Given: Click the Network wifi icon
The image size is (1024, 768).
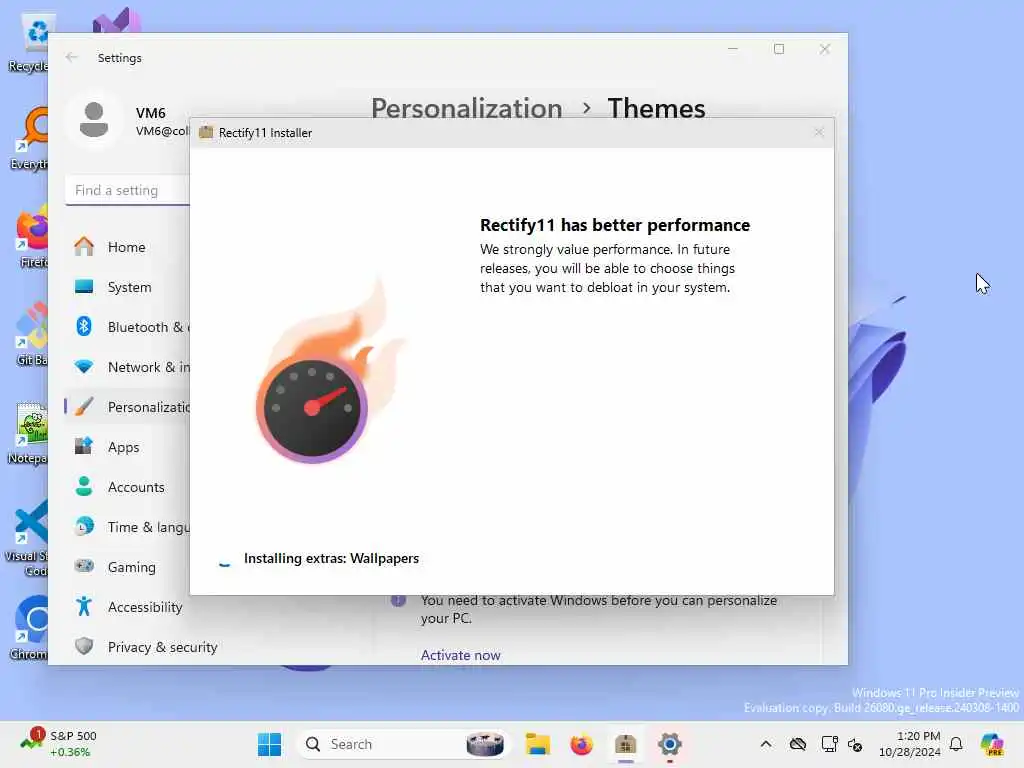Looking at the screenshot, I should 84,366.
